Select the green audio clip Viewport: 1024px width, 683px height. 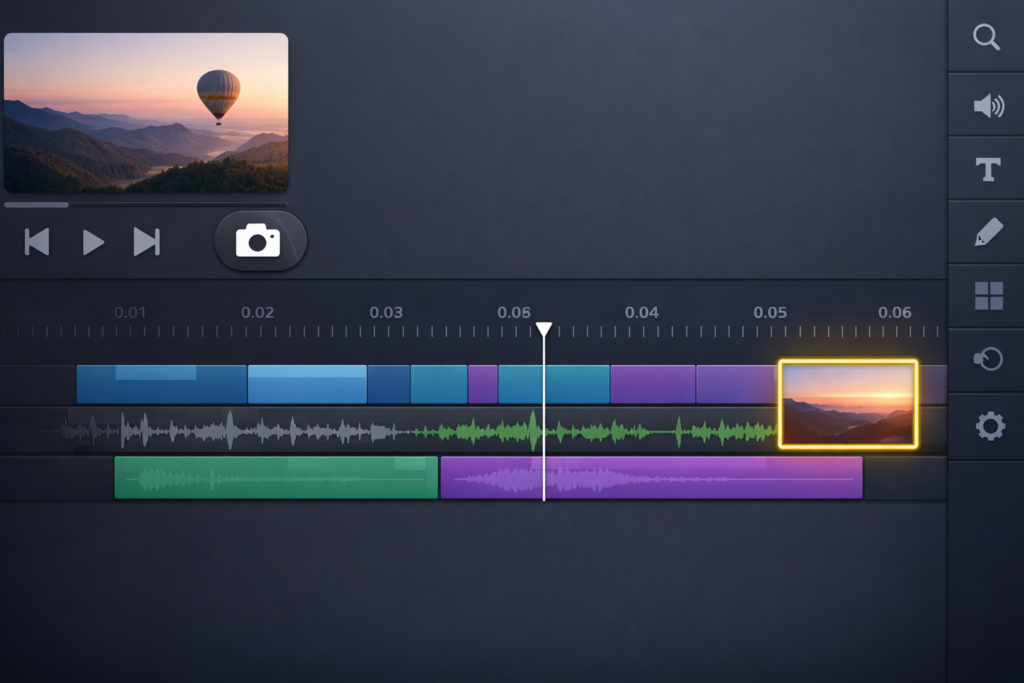pyautogui.click(x=276, y=478)
